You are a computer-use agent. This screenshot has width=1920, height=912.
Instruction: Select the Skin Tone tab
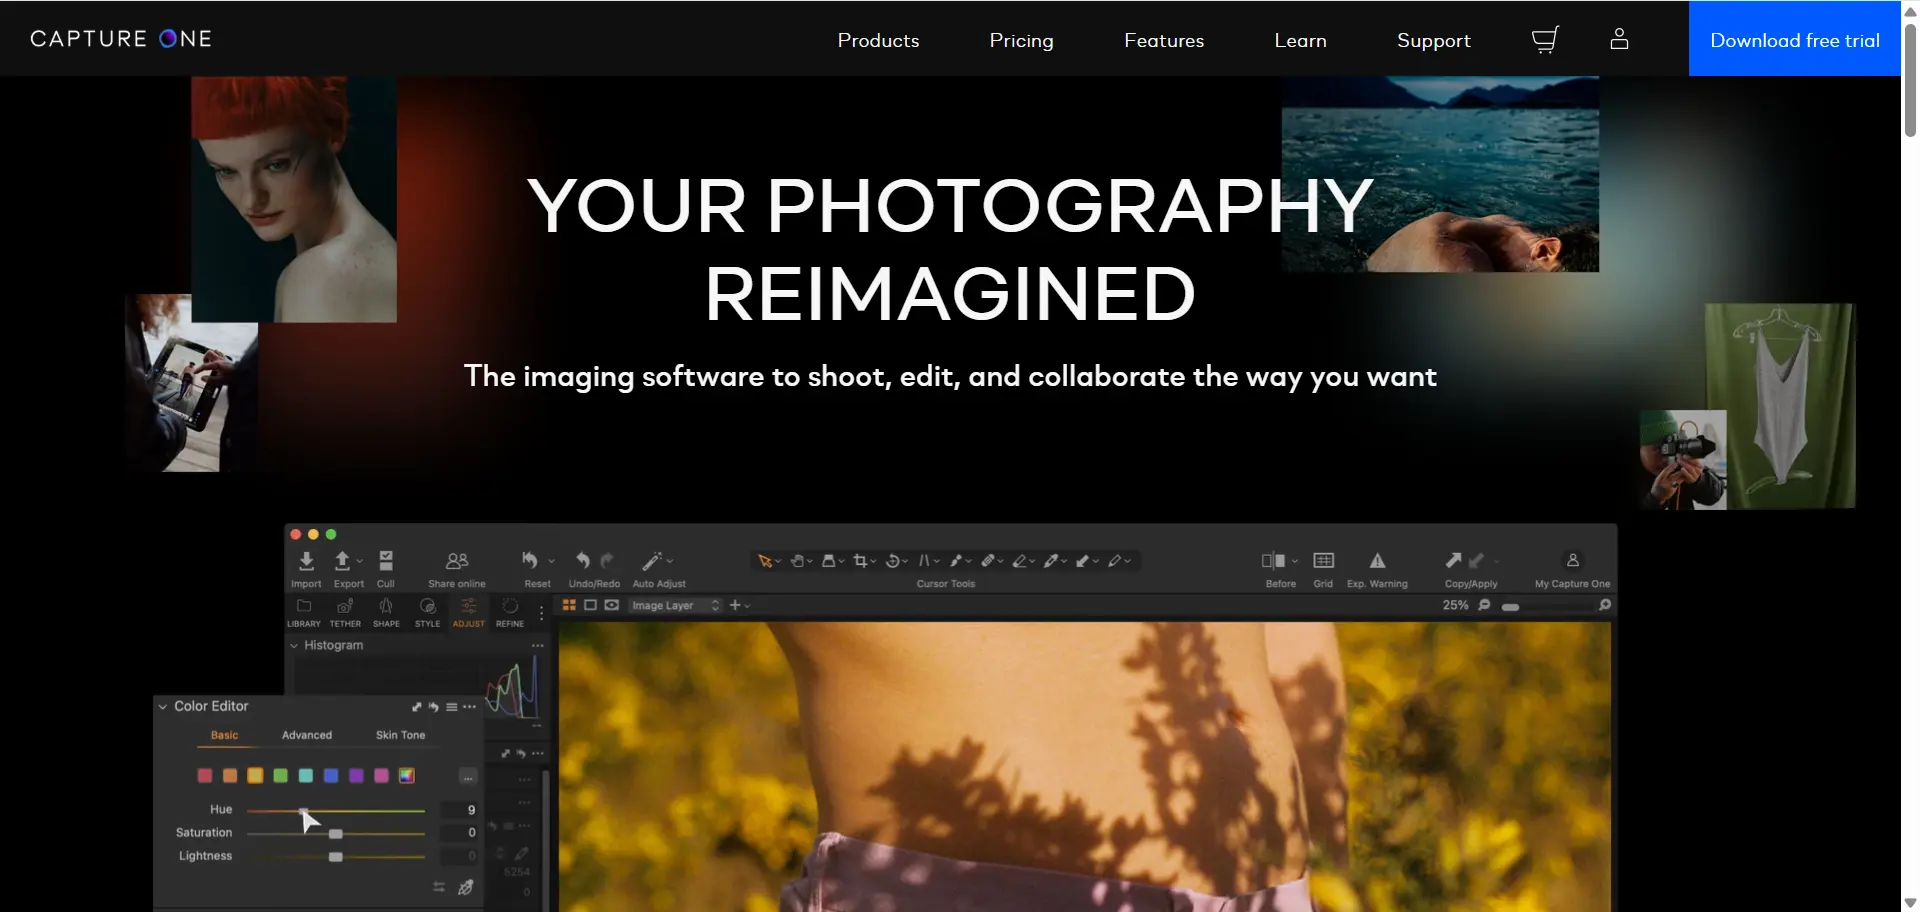click(x=400, y=736)
